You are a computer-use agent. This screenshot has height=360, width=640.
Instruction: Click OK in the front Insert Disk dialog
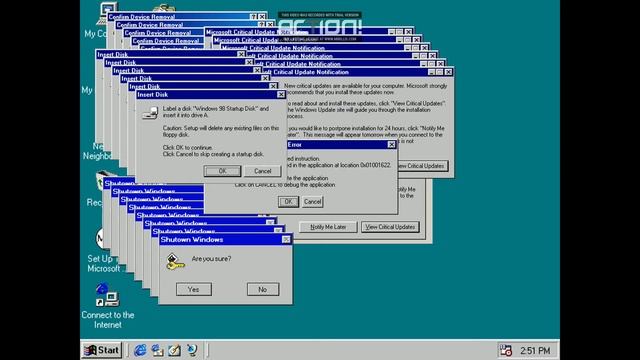click(x=222, y=171)
